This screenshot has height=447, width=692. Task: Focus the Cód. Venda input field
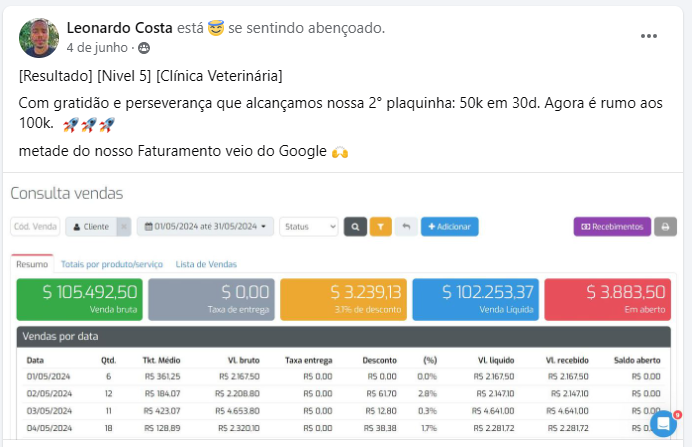point(35,227)
